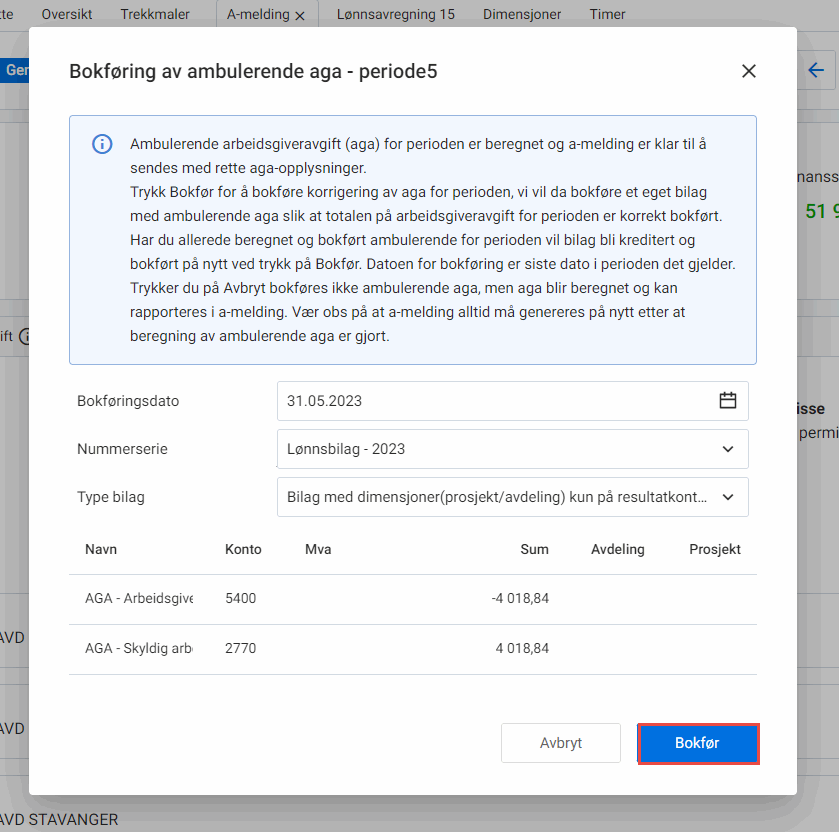Image resolution: width=839 pixels, height=832 pixels.
Task: Click the info icon in the blue notice
Action: click(102, 144)
